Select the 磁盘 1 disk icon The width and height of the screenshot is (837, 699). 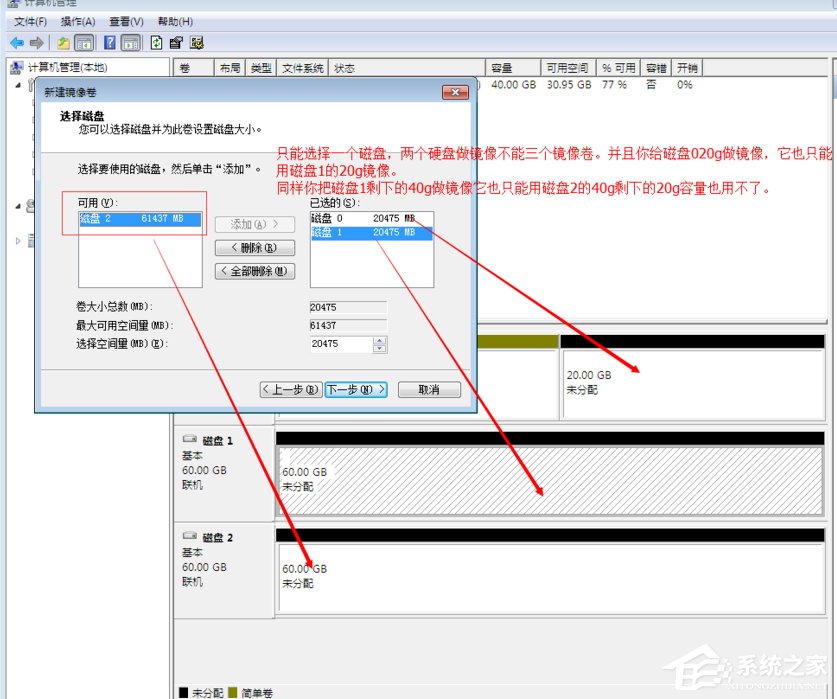coord(191,438)
